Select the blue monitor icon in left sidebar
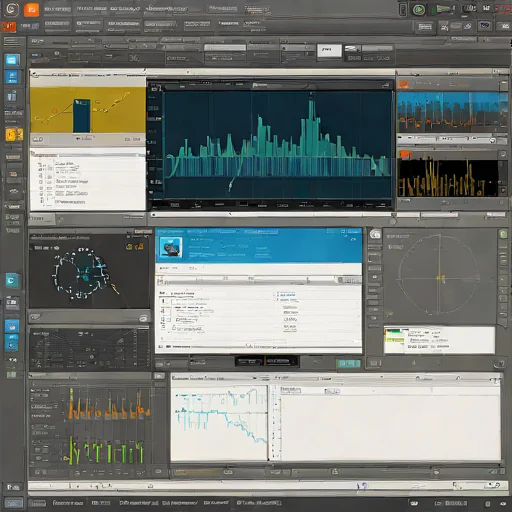The image size is (512, 512). tap(12, 60)
